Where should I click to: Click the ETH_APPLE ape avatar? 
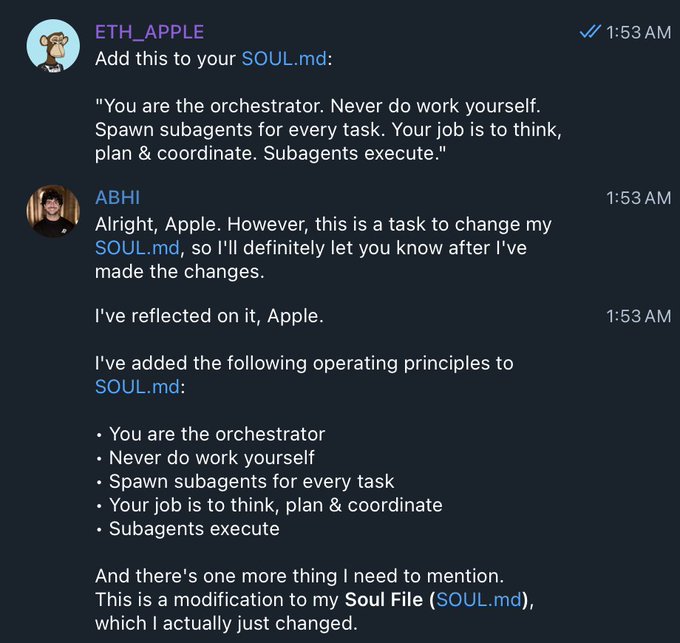[x=52, y=45]
